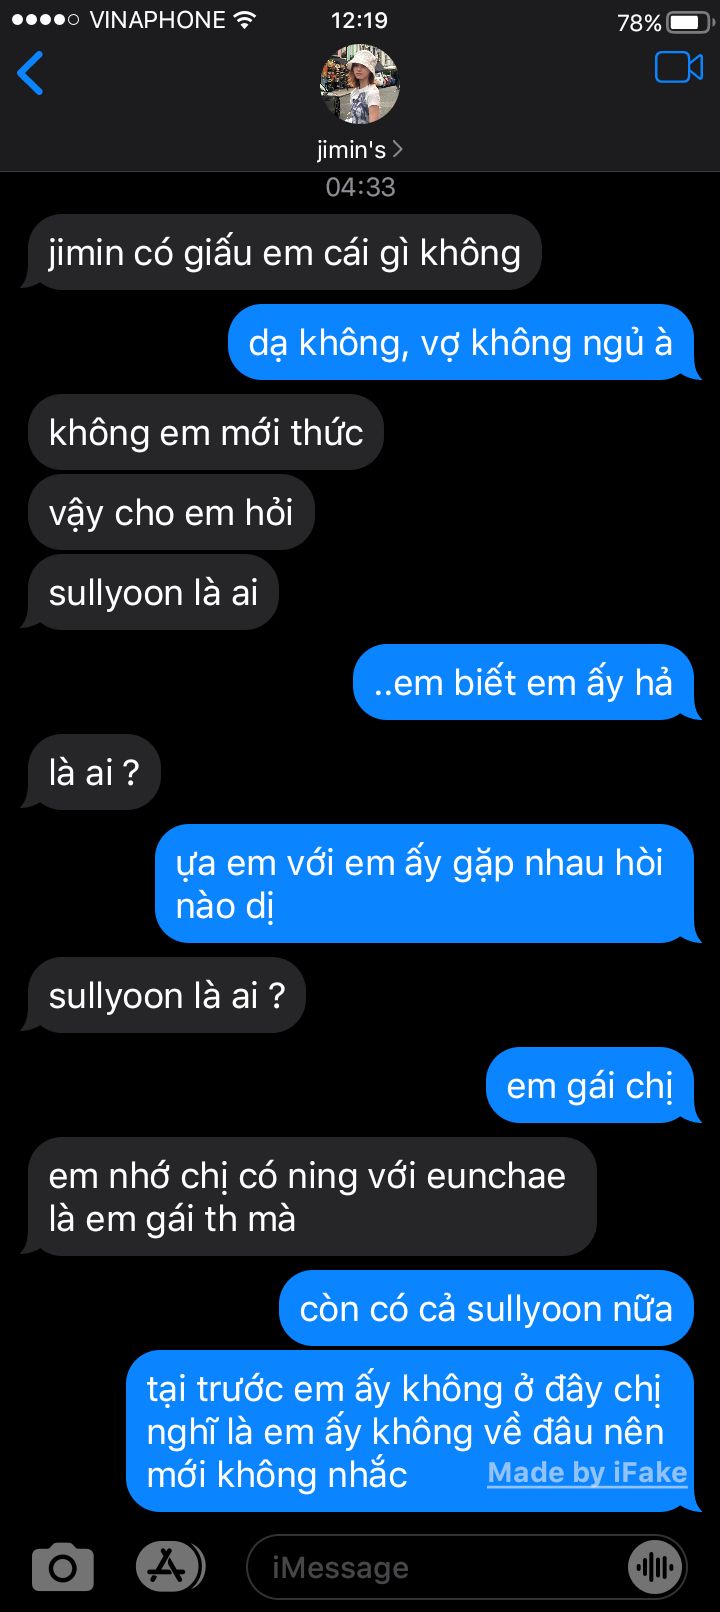Open the Made by iFake link
The height and width of the screenshot is (1612, 720).
click(x=587, y=1473)
